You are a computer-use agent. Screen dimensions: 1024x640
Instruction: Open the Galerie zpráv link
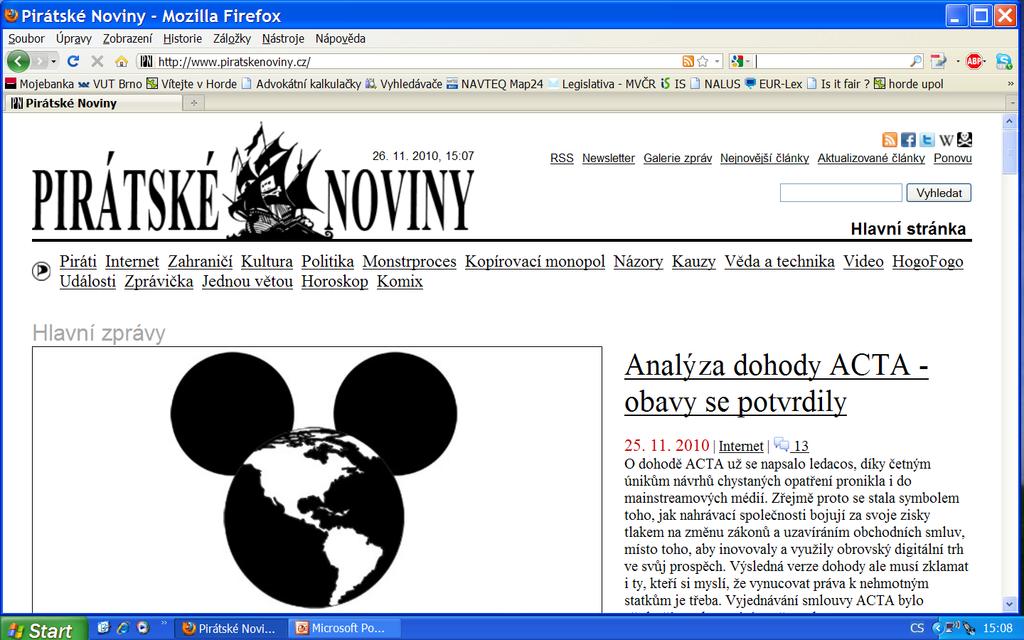tap(677, 158)
